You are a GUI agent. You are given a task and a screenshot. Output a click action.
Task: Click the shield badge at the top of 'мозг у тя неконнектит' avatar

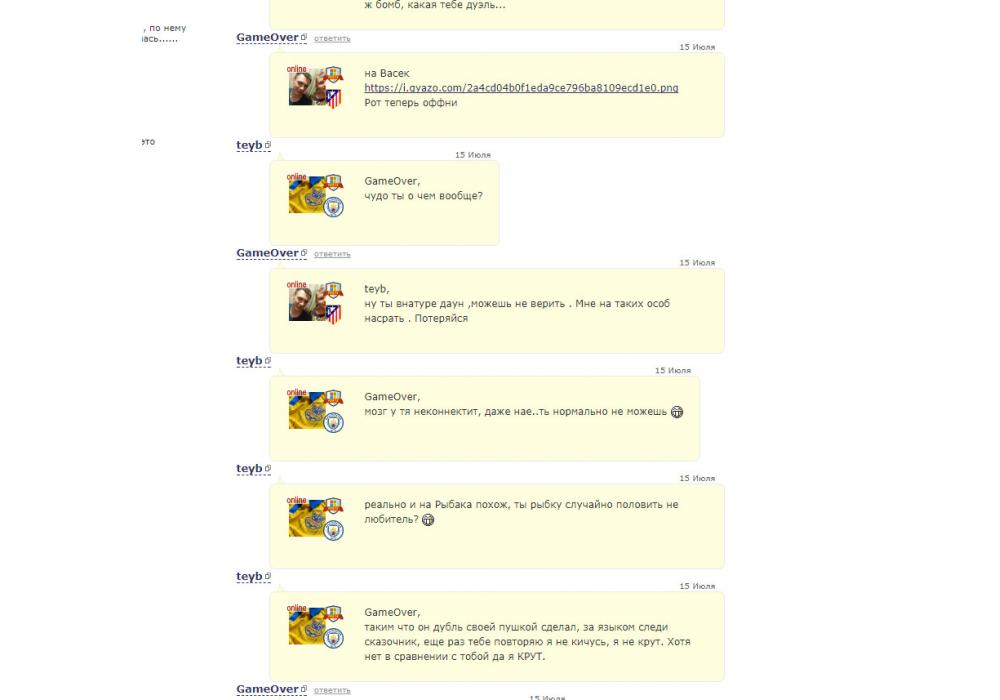coord(334,398)
